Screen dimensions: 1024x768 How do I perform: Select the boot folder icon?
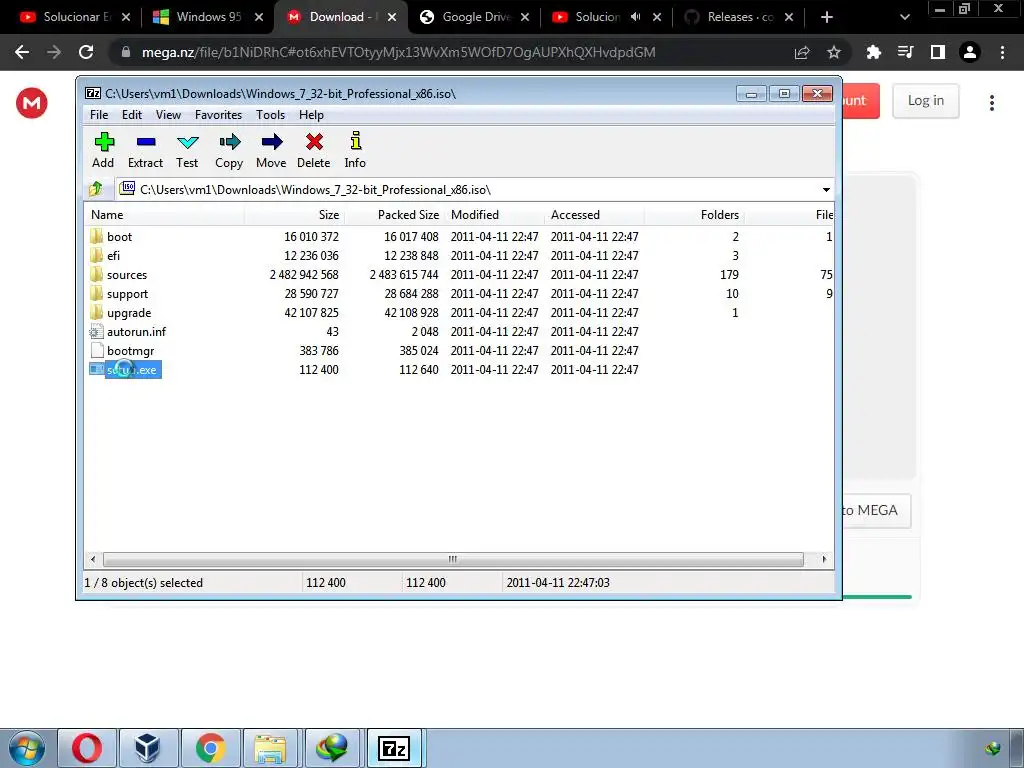[97, 236]
